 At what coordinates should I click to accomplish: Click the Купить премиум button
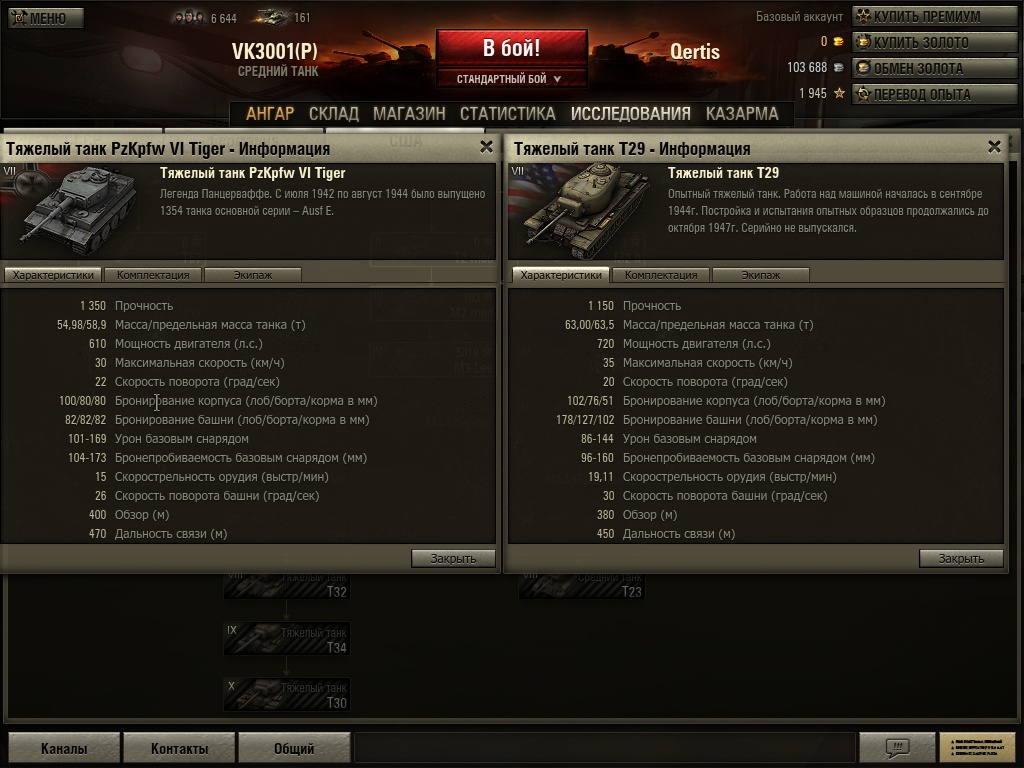click(935, 16)
